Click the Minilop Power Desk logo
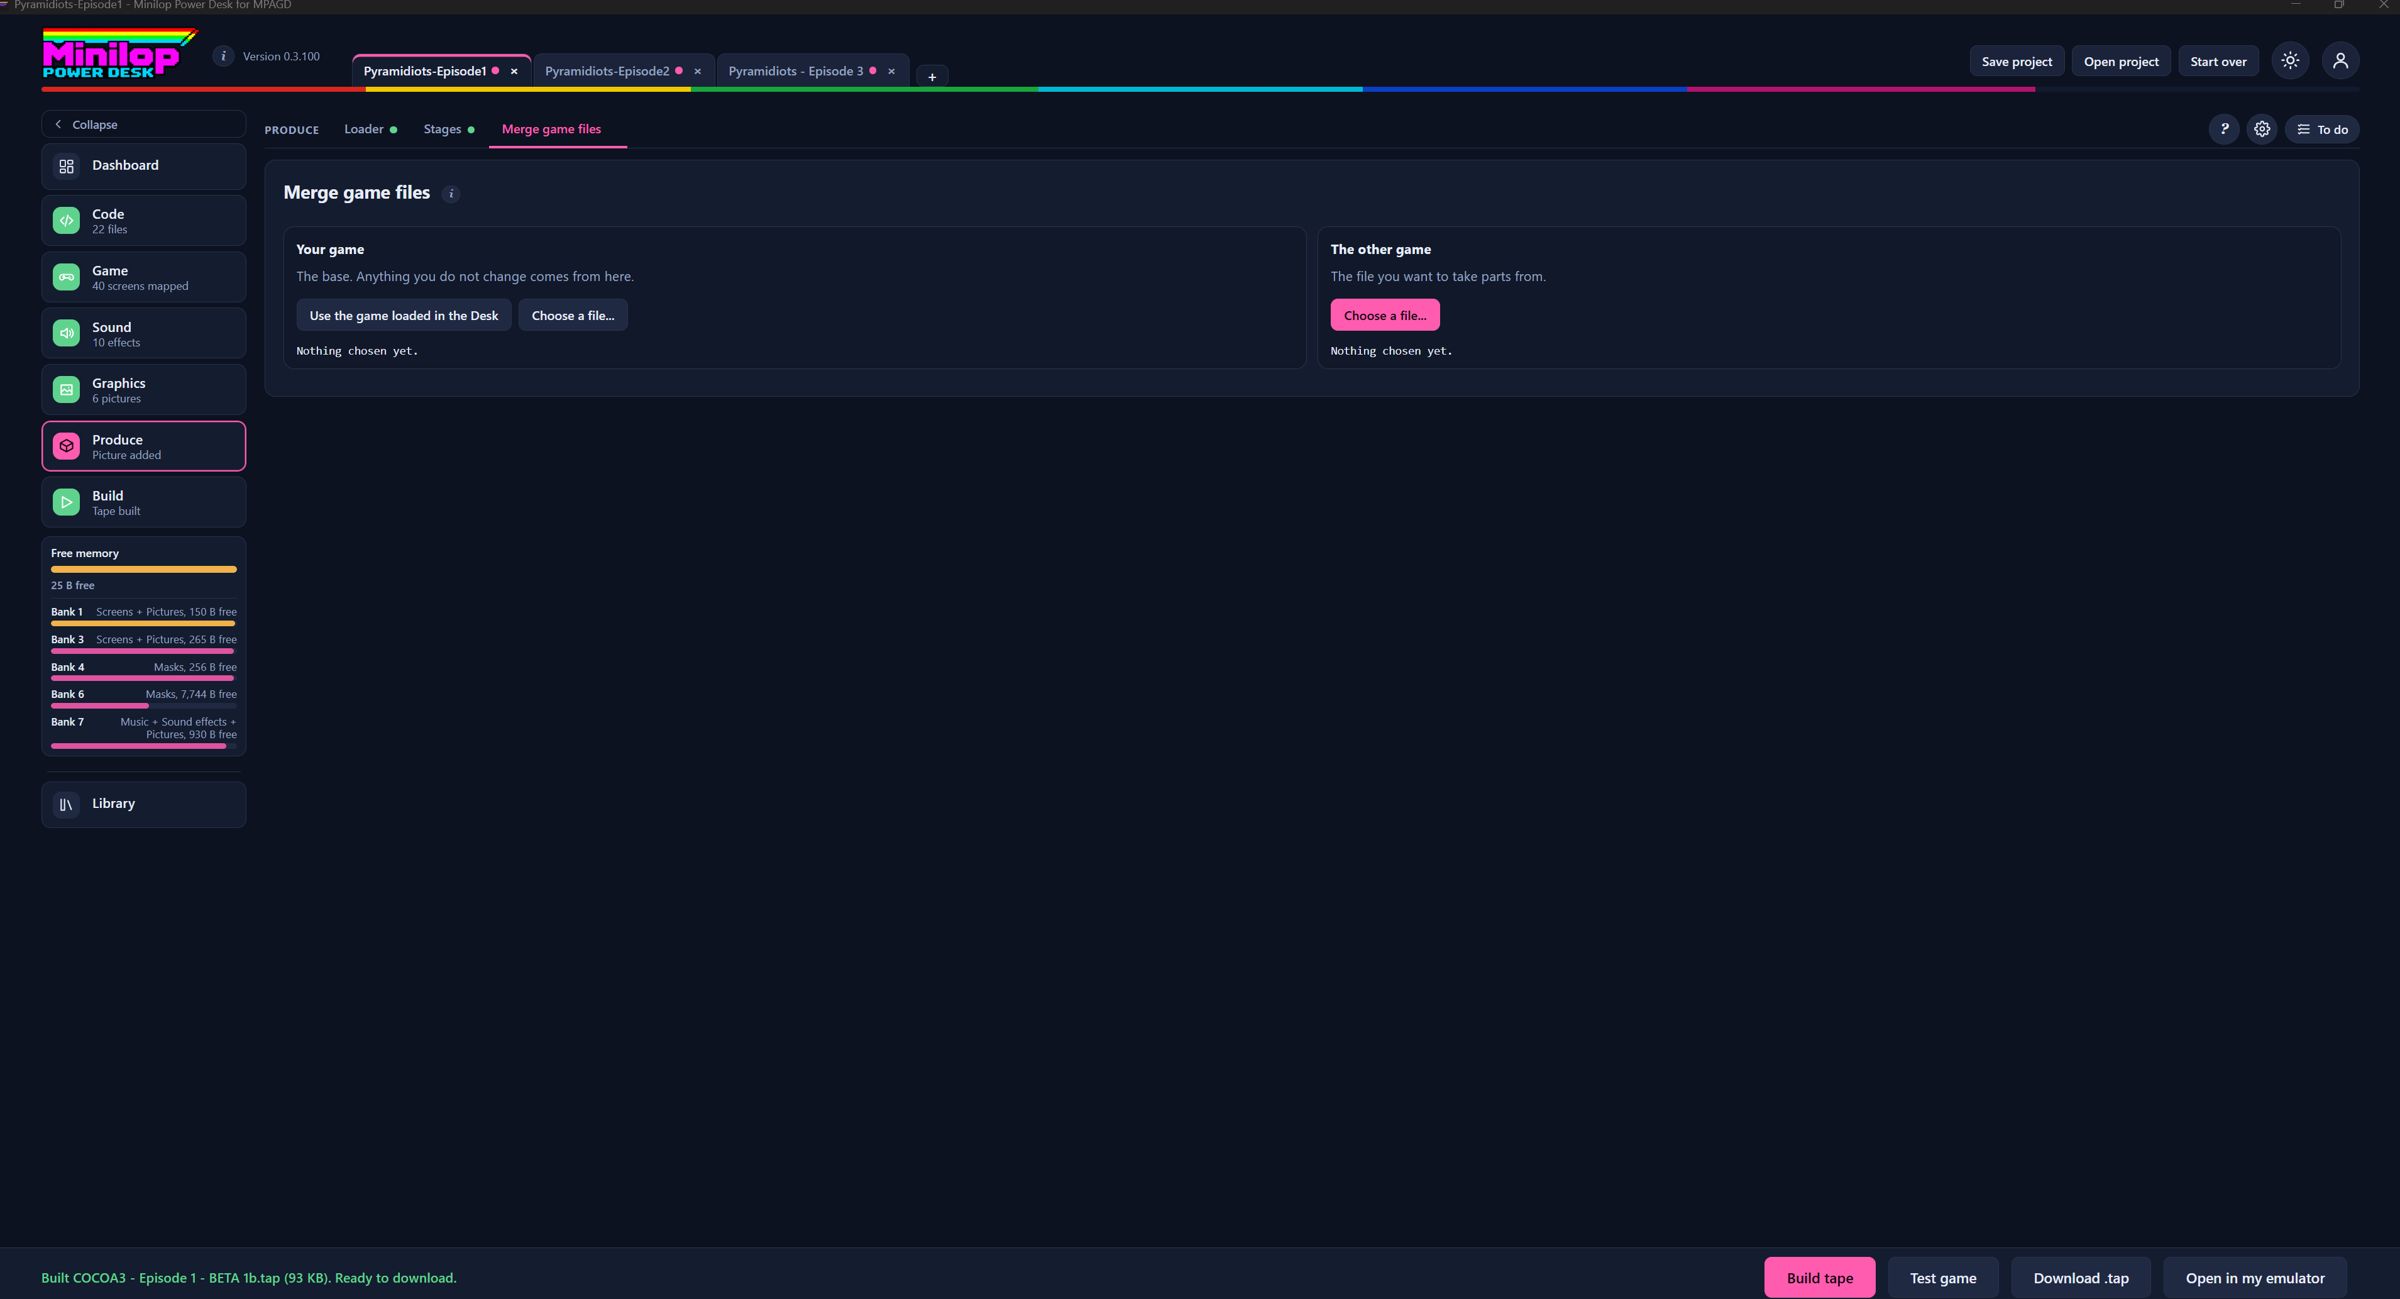Image resolution: width=2400 pixels, height=1299 pixels. [x=119, y=54]
